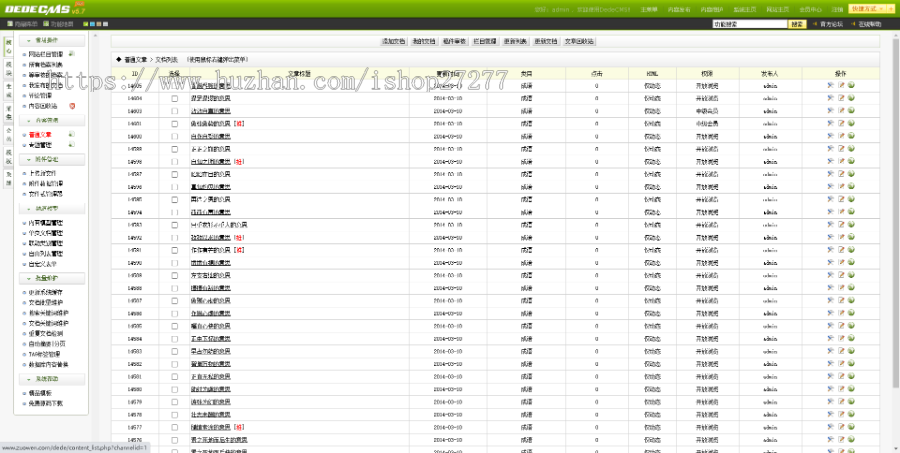Click the green preview globe in row 14603
The width and height of the screenshot is (900, 453).
851,110
